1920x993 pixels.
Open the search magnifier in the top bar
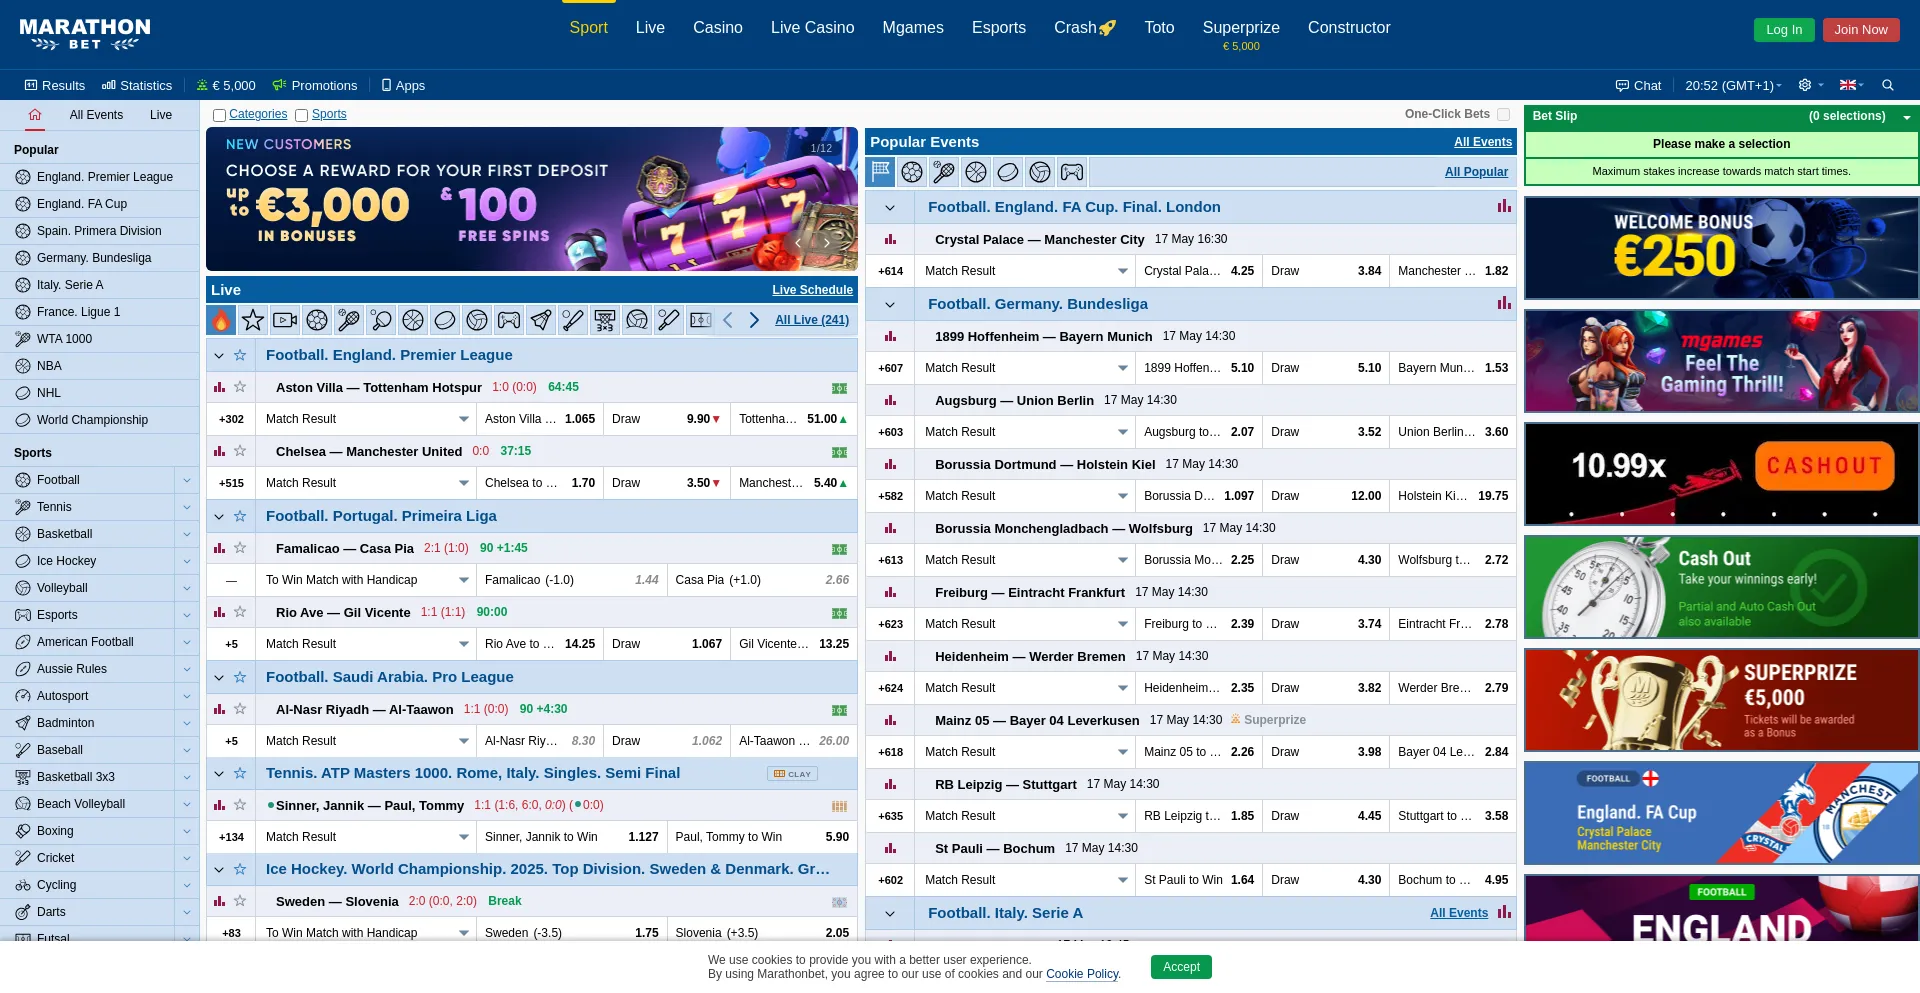[x=1888, y=85]
